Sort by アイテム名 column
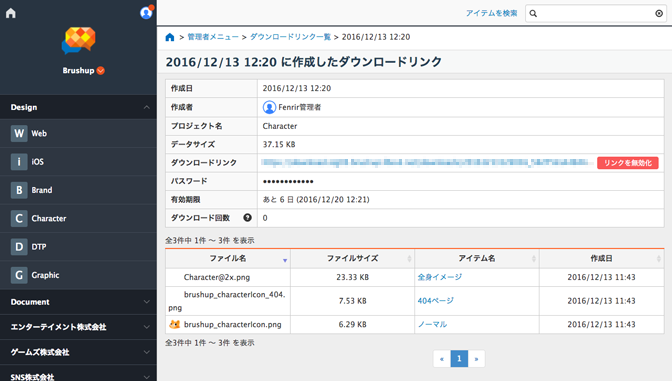 pos(477,258)
